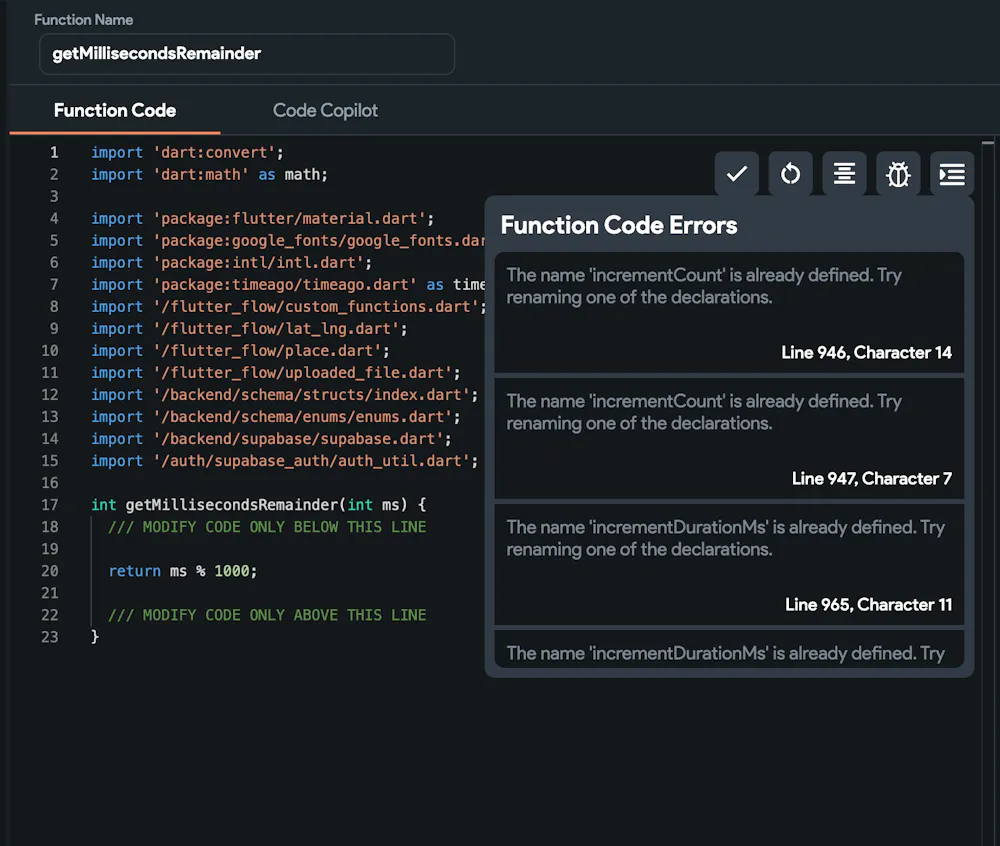This screenshot has width=1000, height=846.
Task: Click the MODIFY CODE ONLY ABOVE comment
Action: point(267,615)
